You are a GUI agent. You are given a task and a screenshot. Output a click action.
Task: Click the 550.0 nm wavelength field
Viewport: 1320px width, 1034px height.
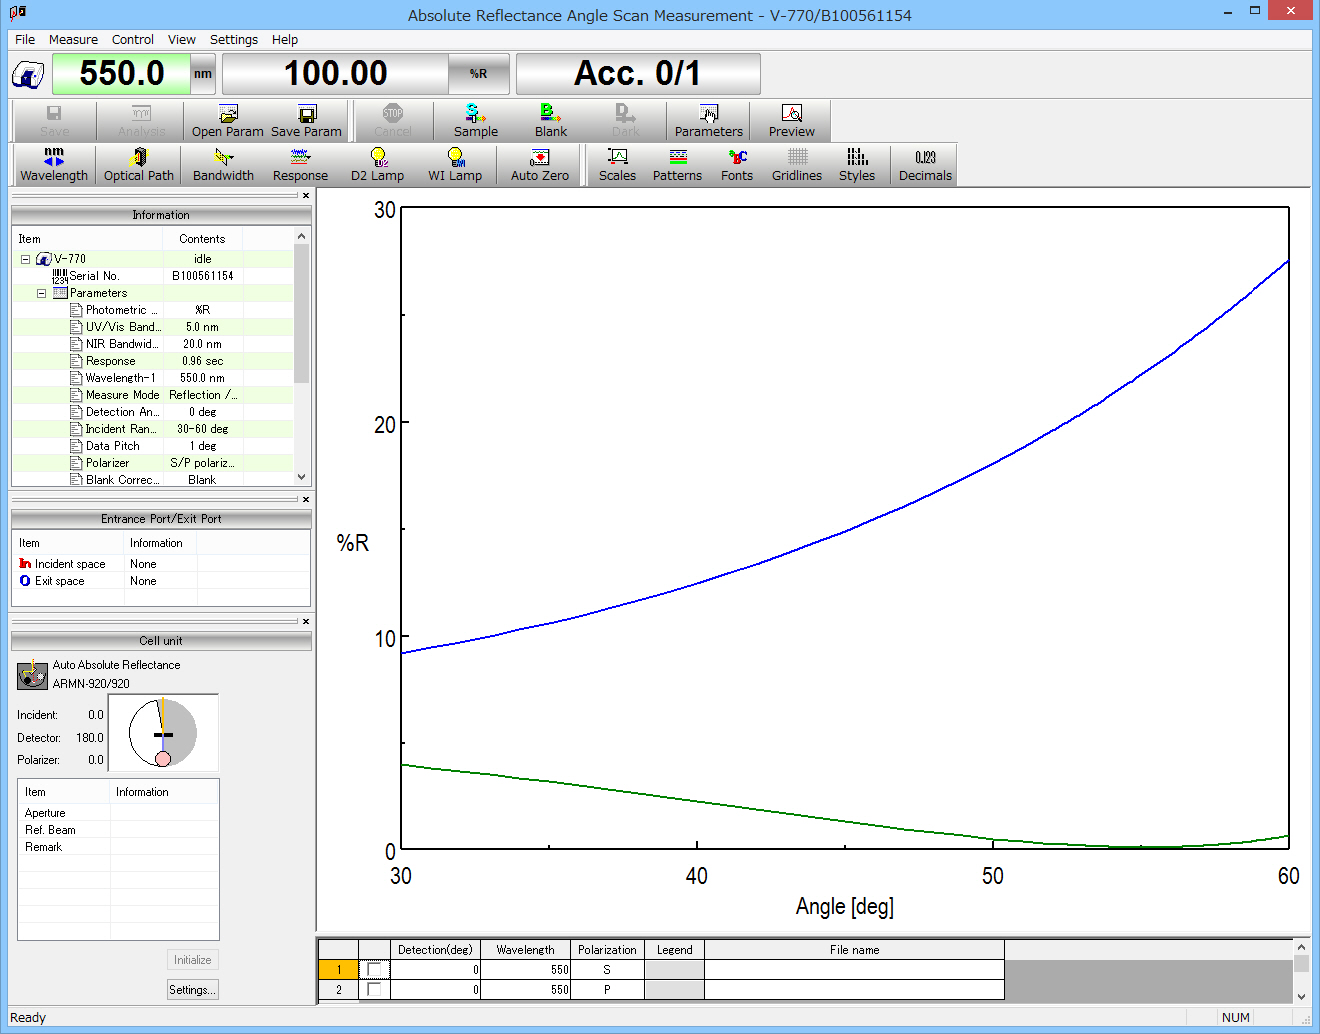pos(122,73)
